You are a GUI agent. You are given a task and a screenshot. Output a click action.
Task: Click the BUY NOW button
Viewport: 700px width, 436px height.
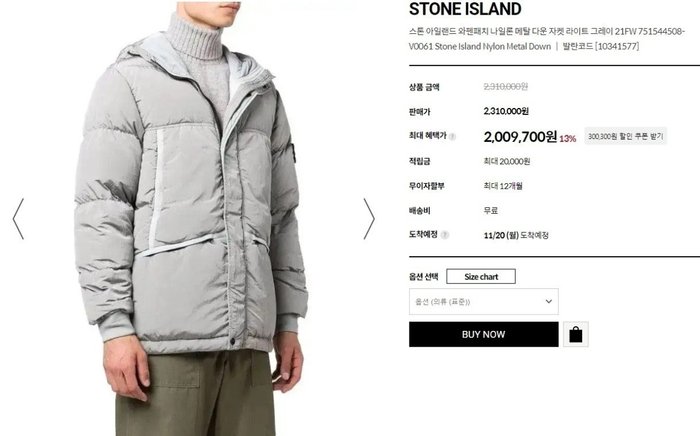pos(483,334)
